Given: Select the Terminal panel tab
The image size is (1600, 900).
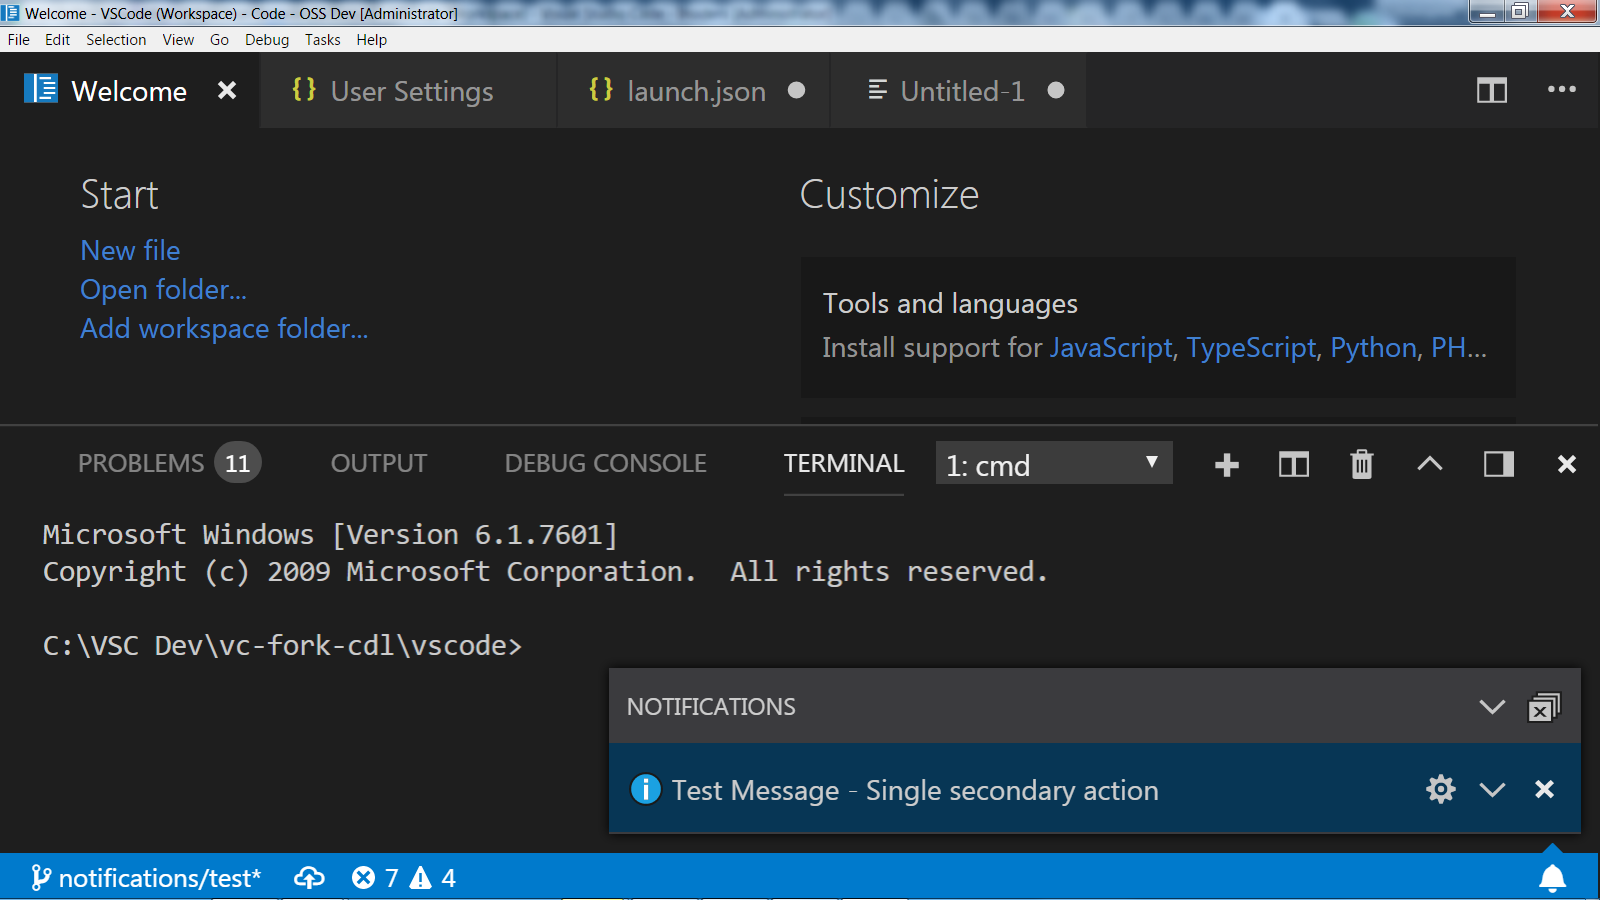Looking at the screenshot, I should click(x=844, y=464).
